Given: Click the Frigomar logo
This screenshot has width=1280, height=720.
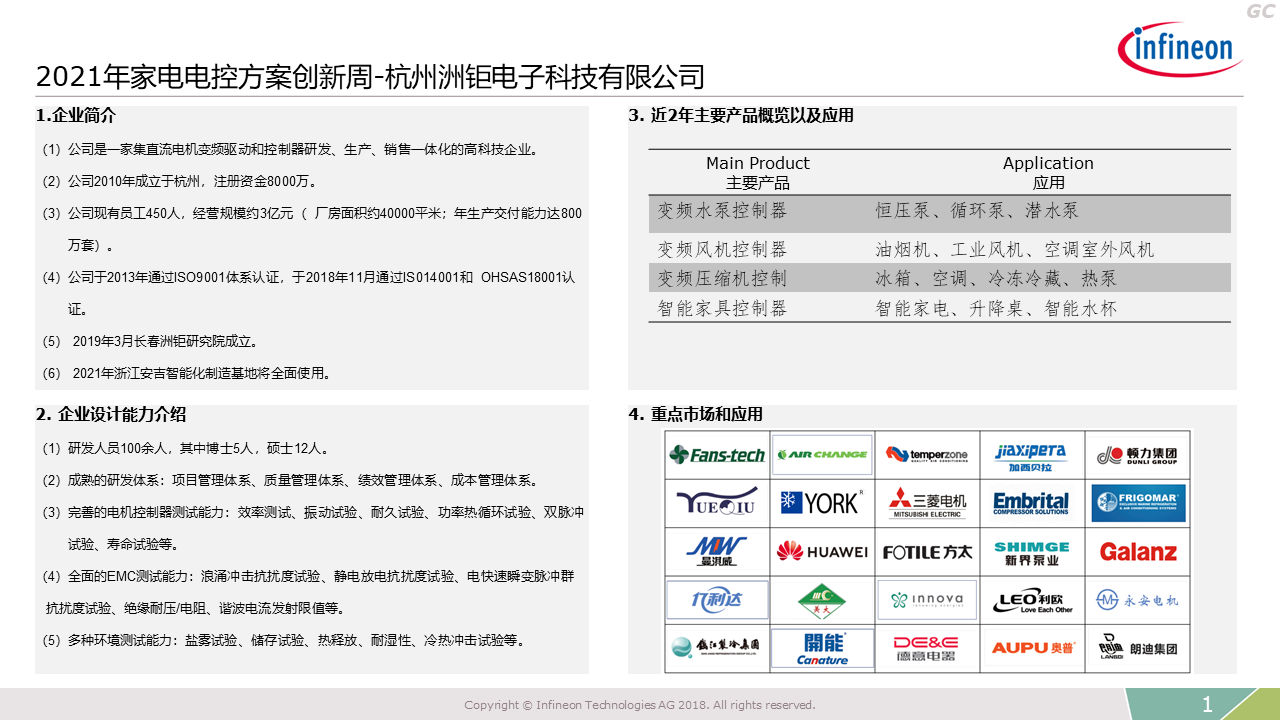Looking at the screenshot, I should (x=1138, y=503).
